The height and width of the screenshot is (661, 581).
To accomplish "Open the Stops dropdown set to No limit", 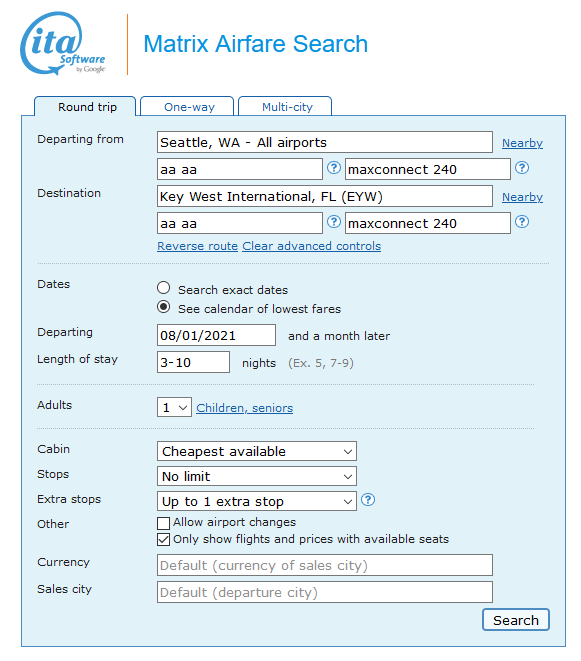I will pyautogui.click(x=257, y=476).
